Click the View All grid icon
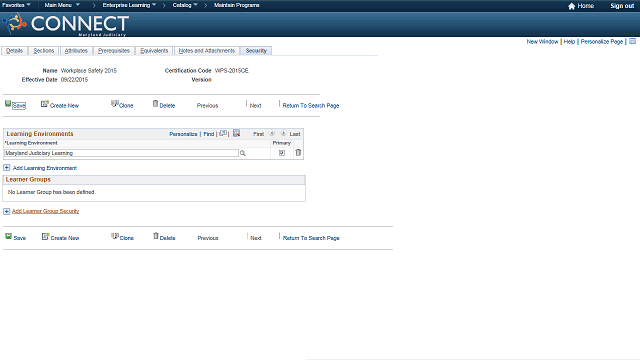This screenshot has width=640, height=360. (x=223, y=133)
